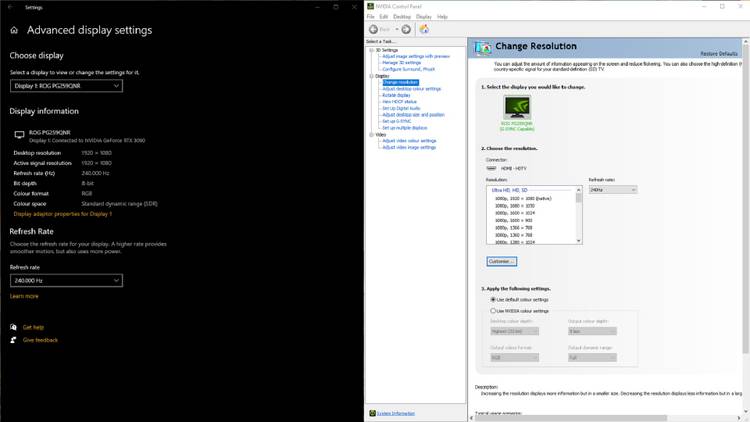This screenshot has width=750, height=422.
Task: Click the NVIDIA toolbar Forward arrow
Action: click(x=406, y=29)
